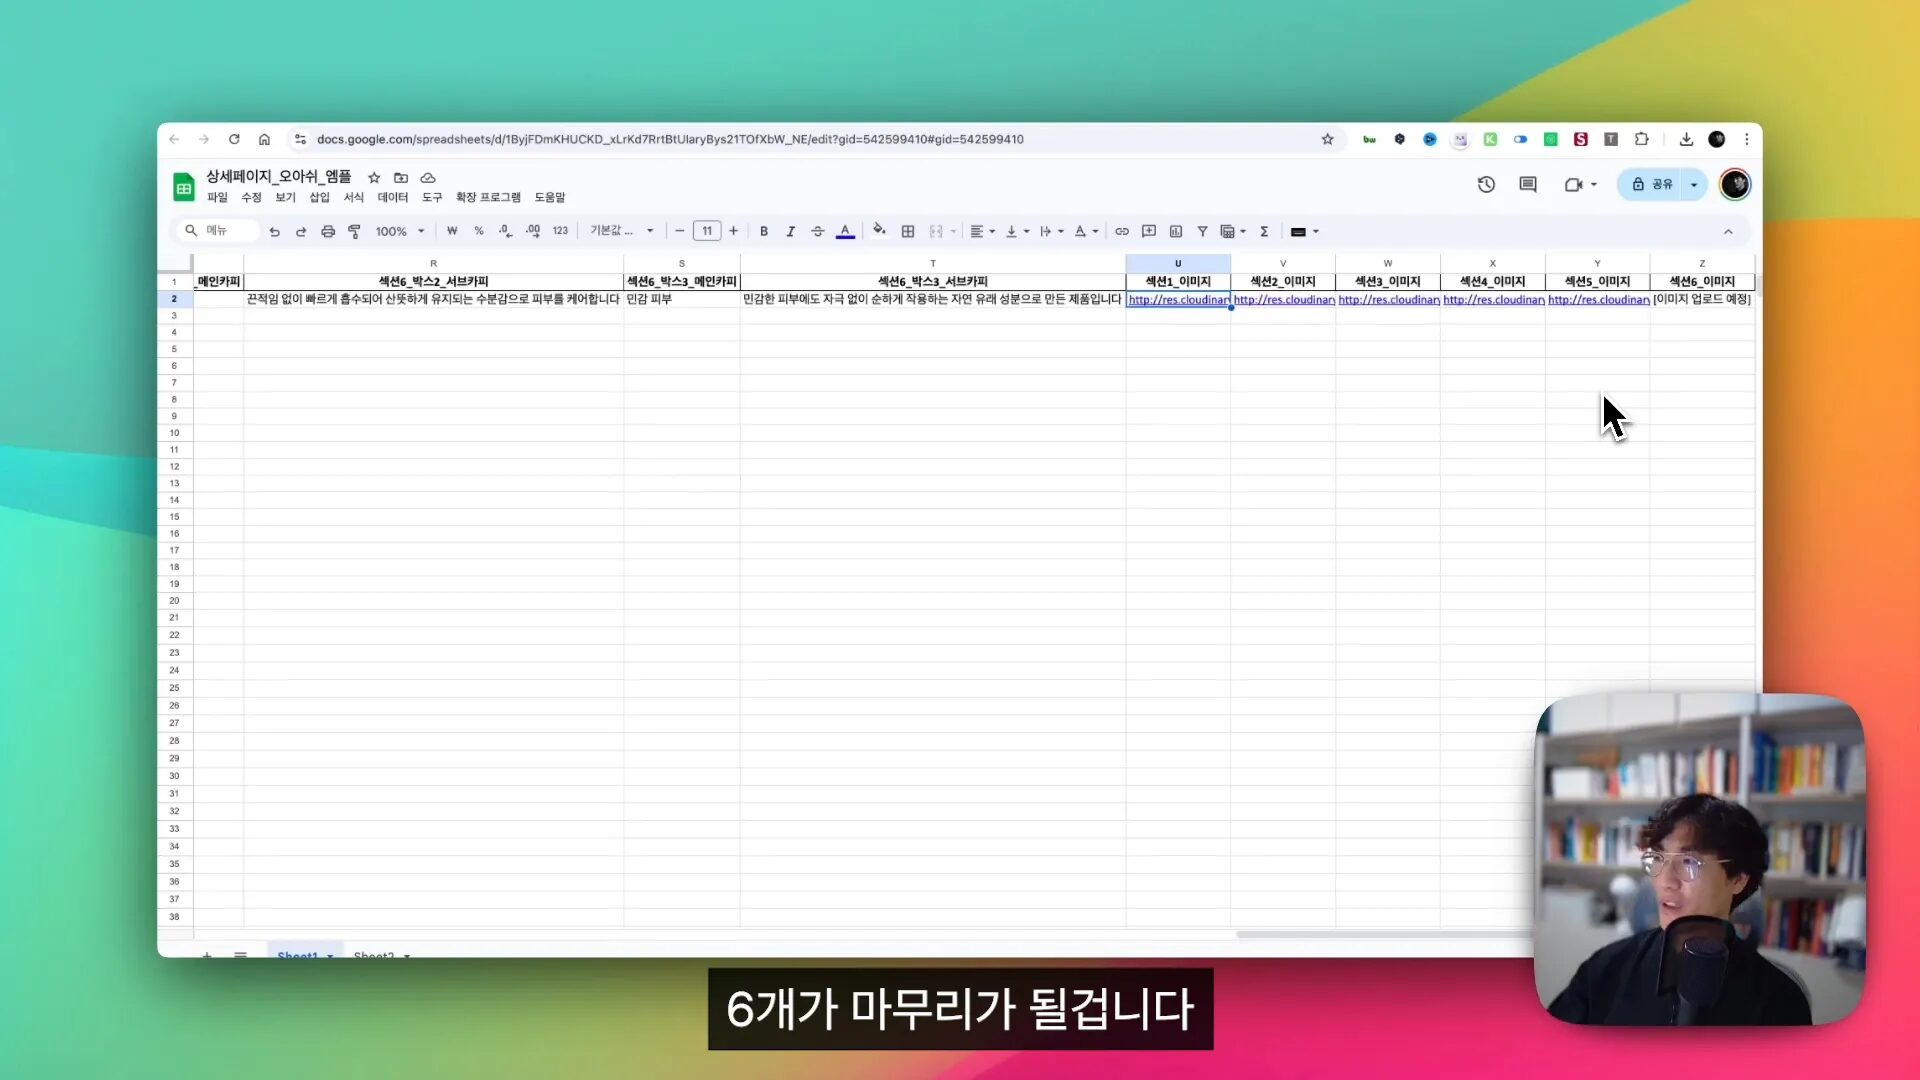Open the 파일 menu
The width and height of the screenshot is (1920, 1080).
coord(217,197)
